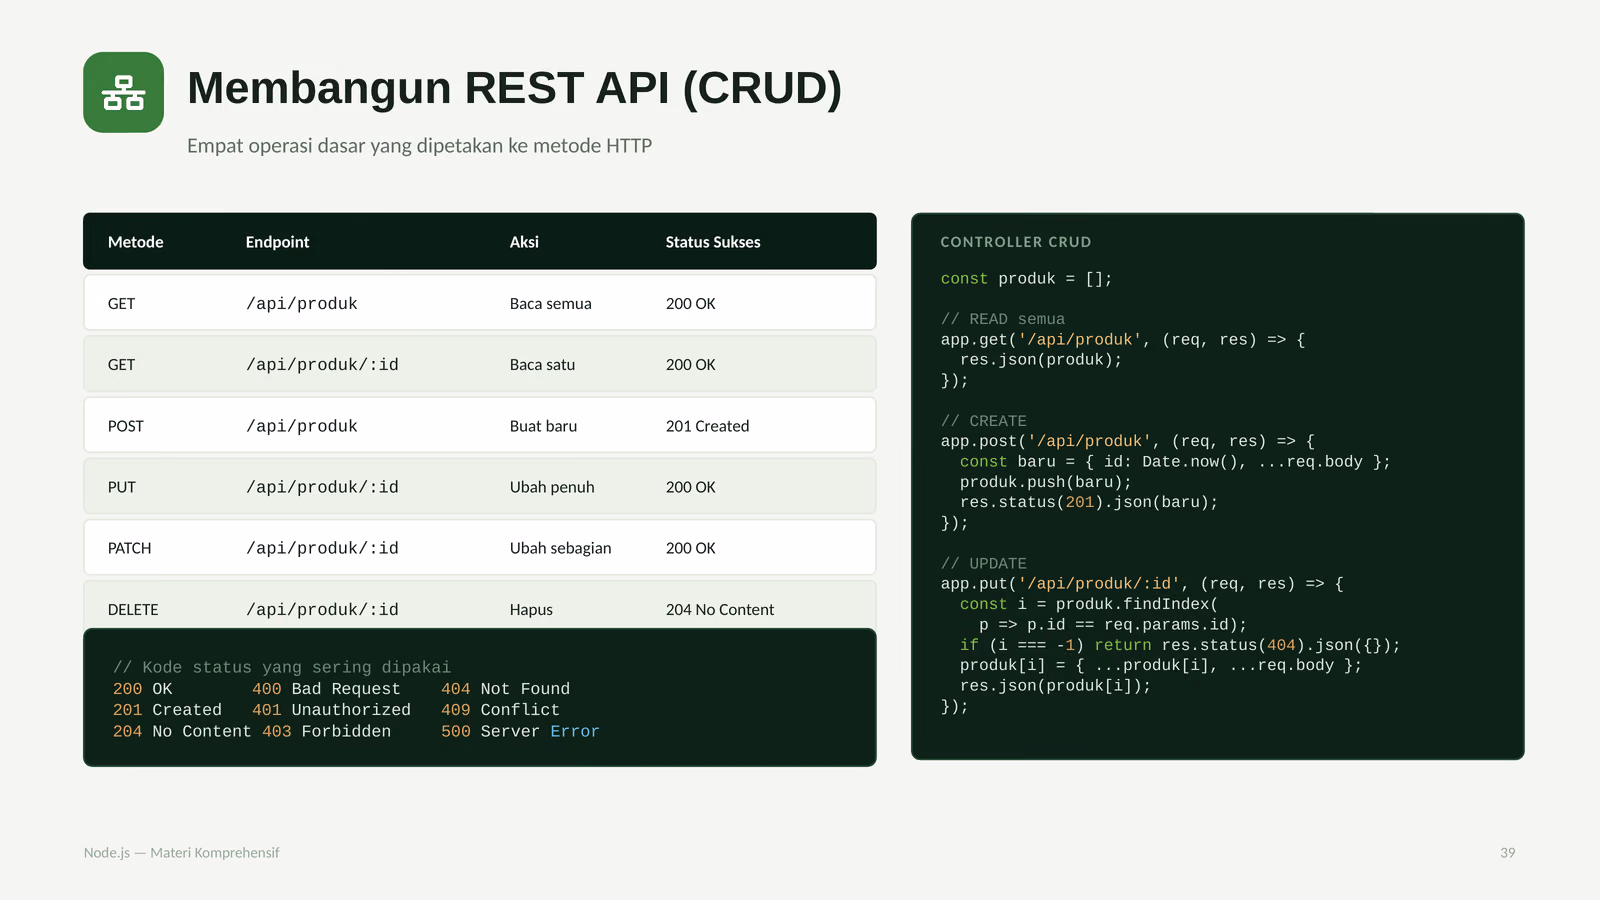
Task: Click "500 Server Error" in the status list
Action: [x=520, y=732]
